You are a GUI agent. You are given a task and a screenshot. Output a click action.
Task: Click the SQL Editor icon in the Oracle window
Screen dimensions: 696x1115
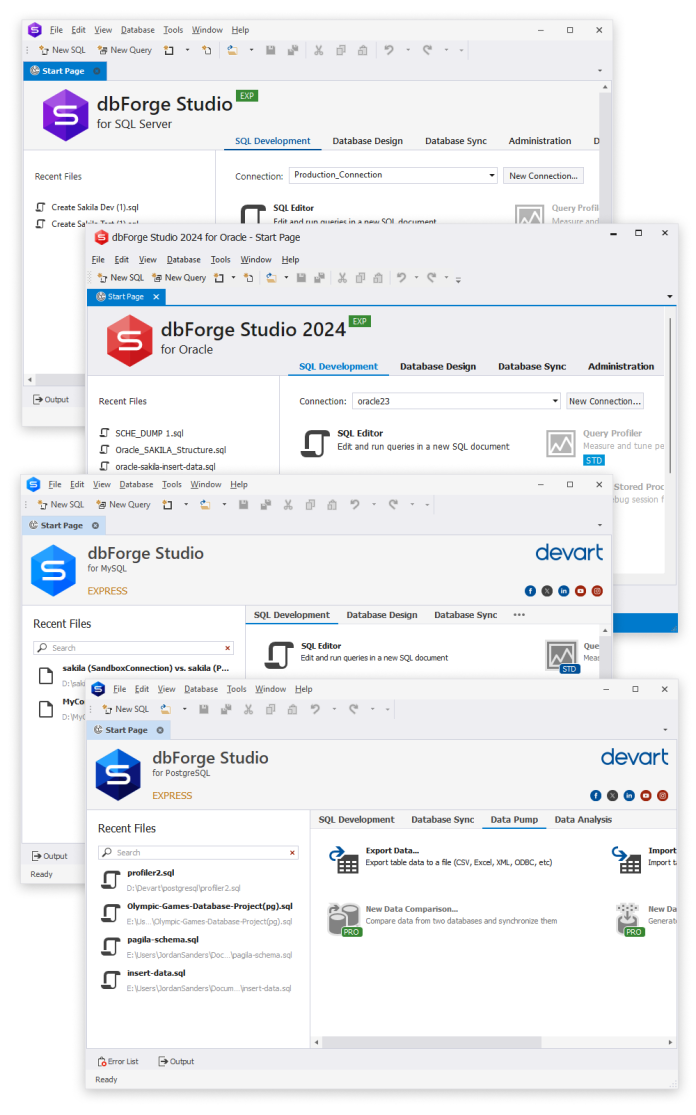(316, 443)
